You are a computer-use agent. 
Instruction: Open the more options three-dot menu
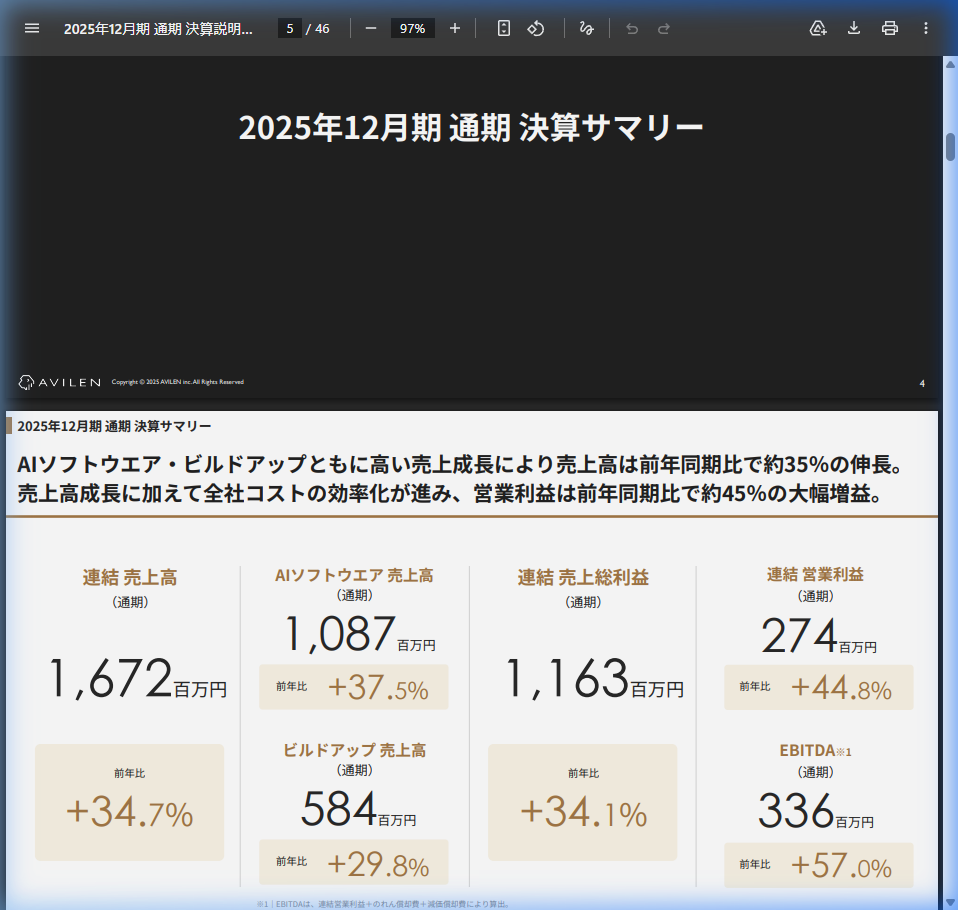coord(923,28)
